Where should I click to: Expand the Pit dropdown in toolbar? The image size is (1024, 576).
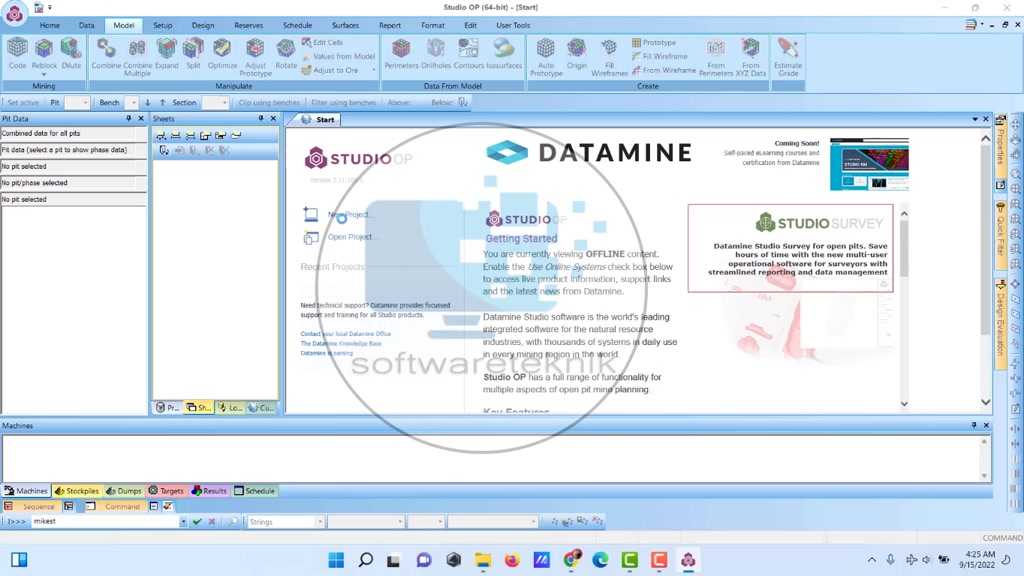point(85,103)
